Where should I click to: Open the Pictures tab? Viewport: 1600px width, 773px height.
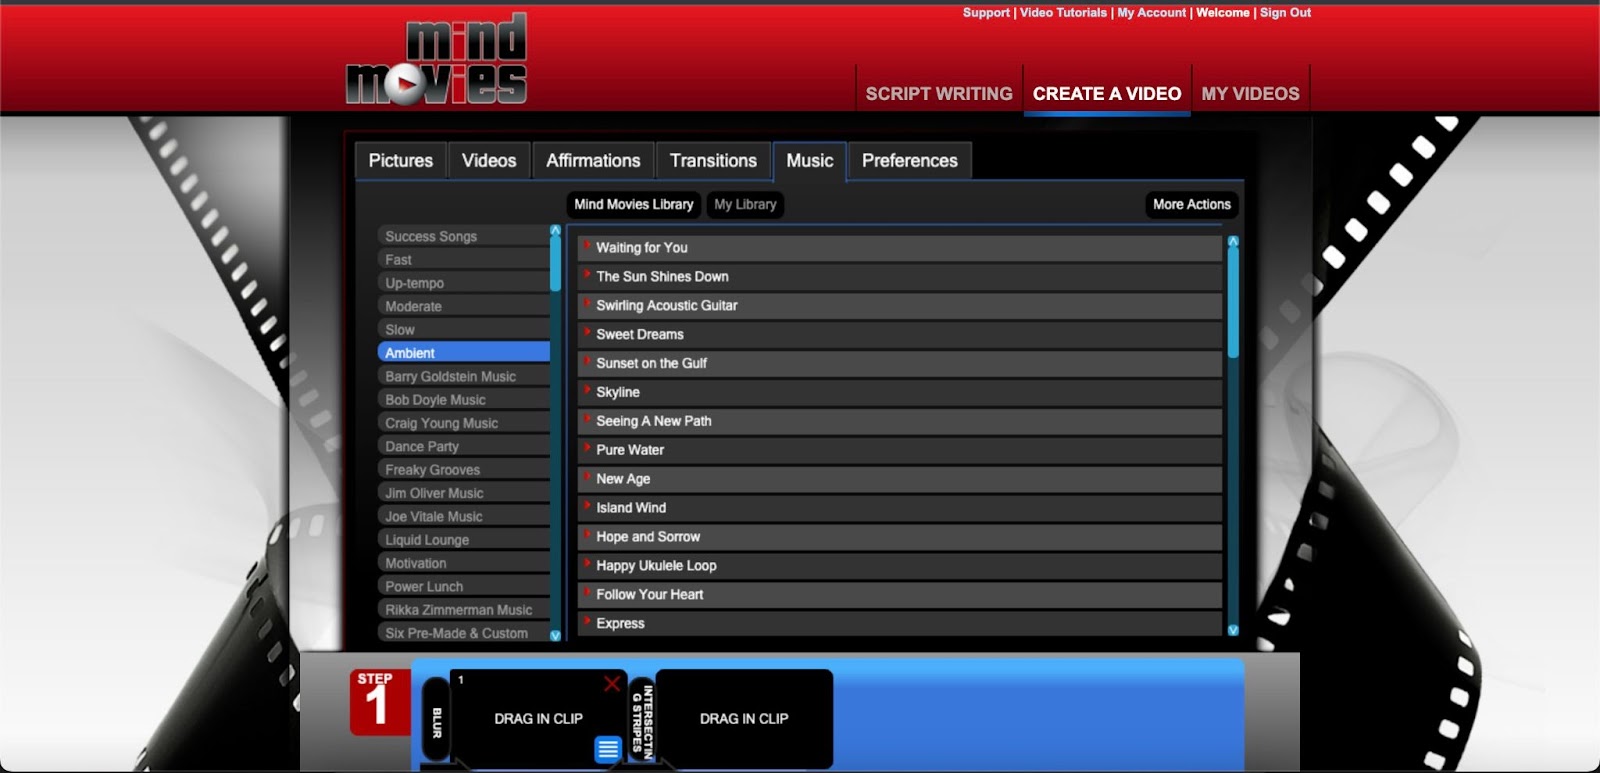401,161
